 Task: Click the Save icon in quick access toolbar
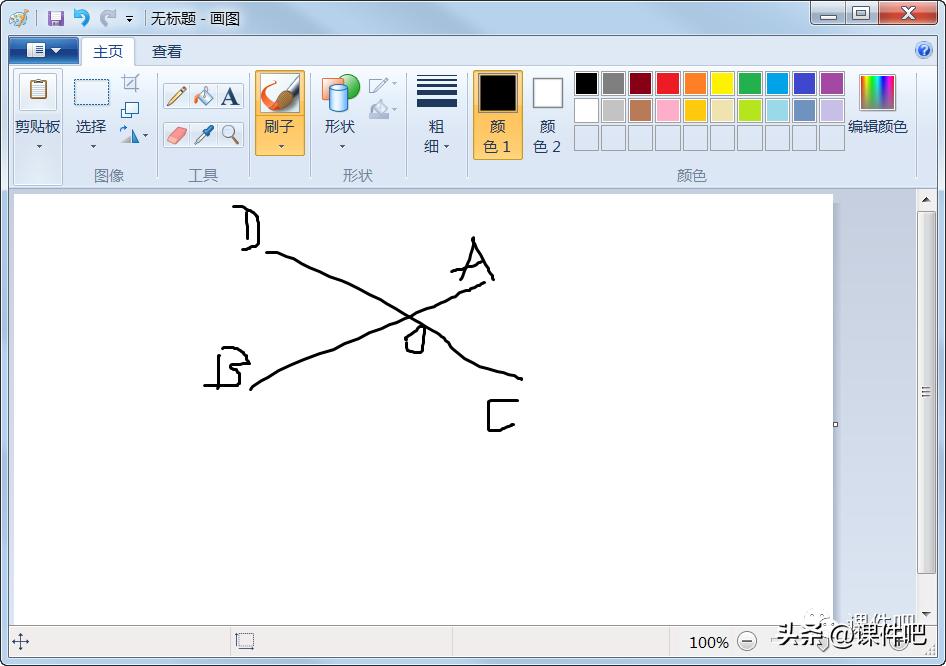pyautogui.click(x=56, y=18)
